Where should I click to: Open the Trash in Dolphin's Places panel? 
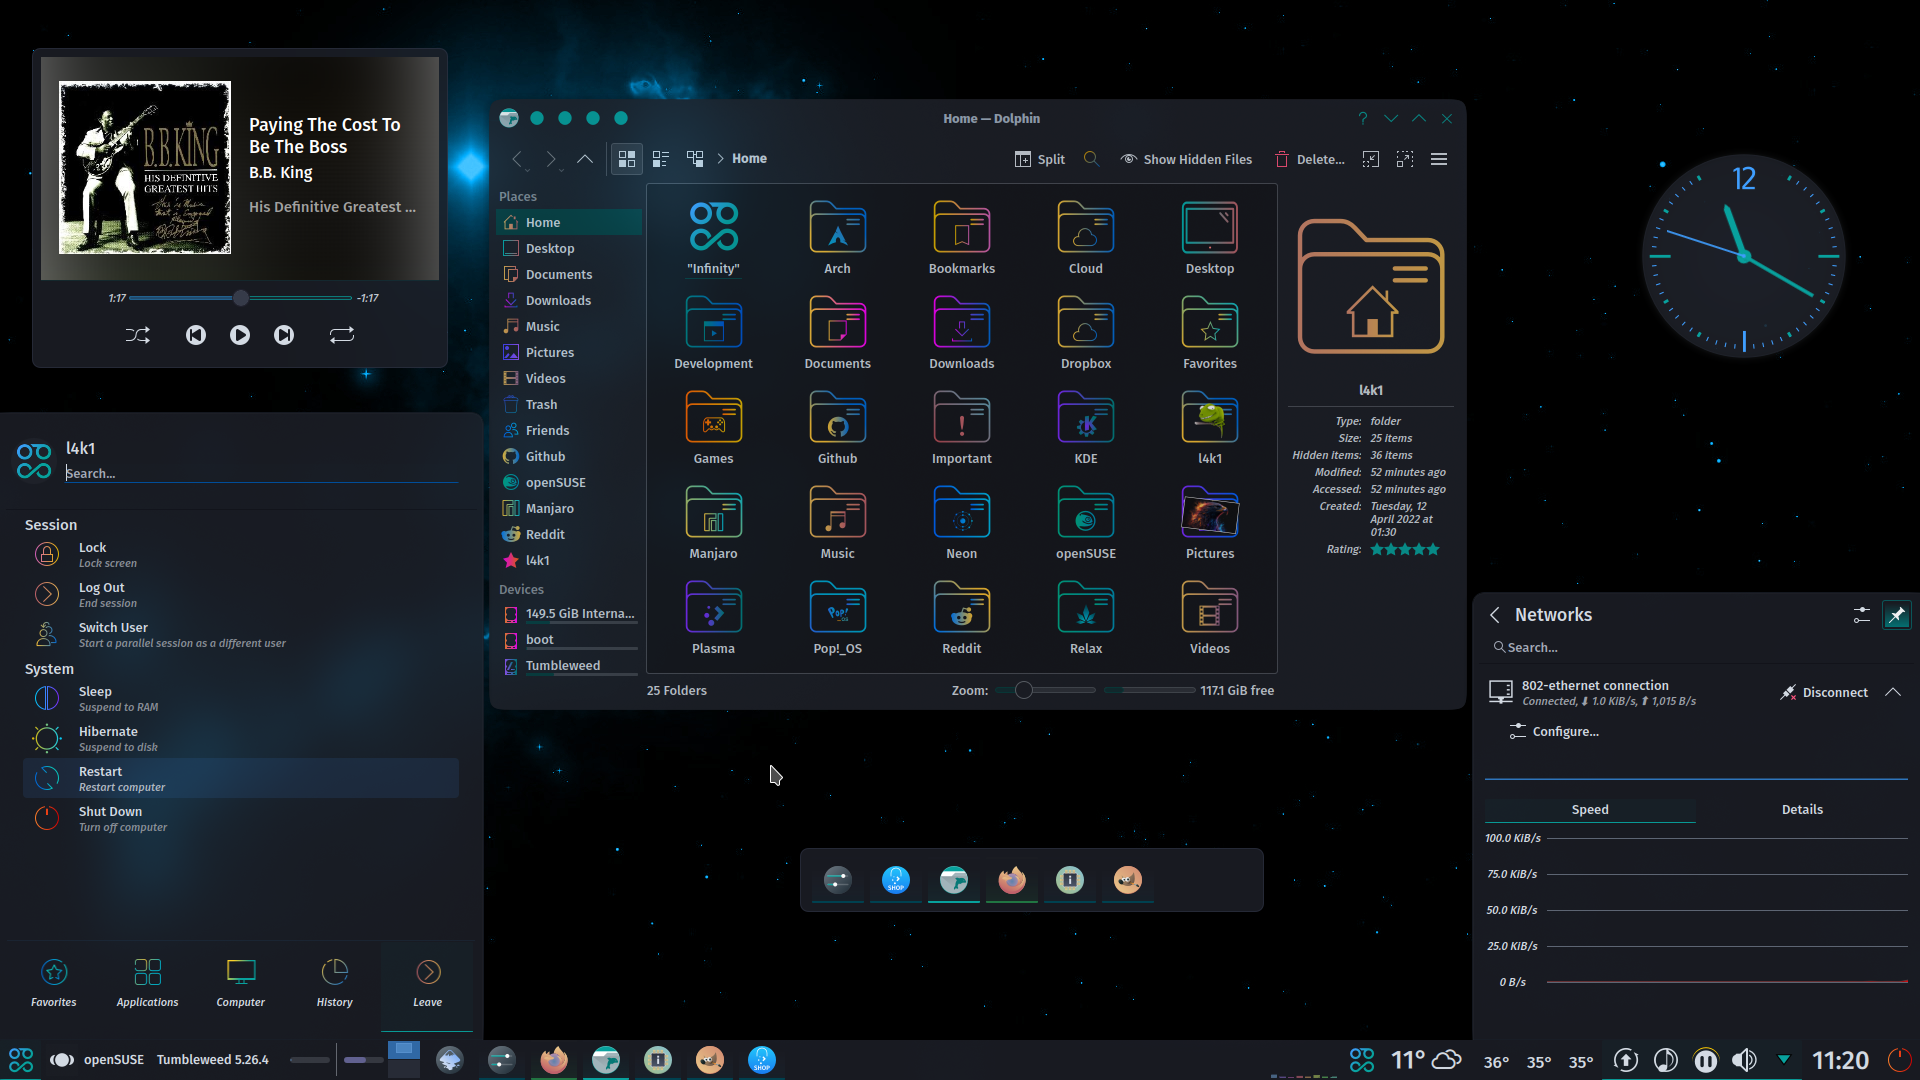[541, 404]
